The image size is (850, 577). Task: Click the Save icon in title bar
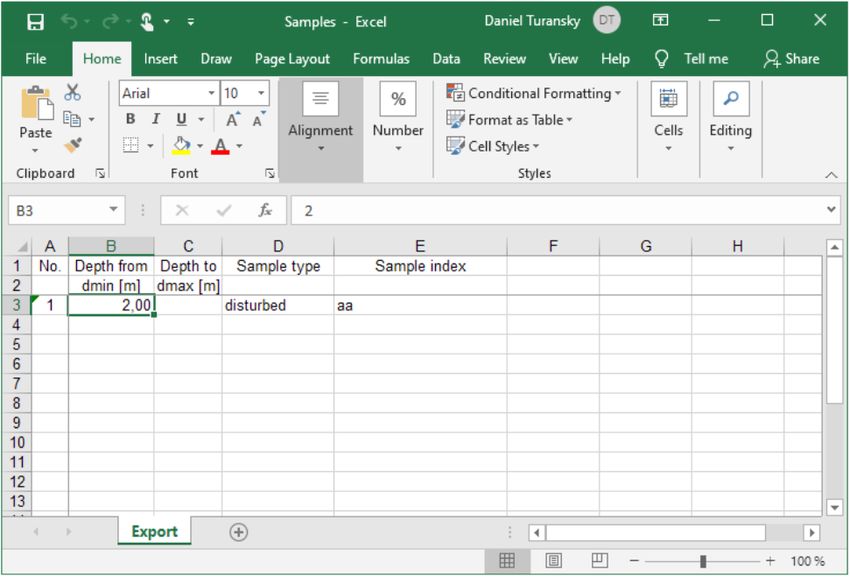(x=35, y=21)
